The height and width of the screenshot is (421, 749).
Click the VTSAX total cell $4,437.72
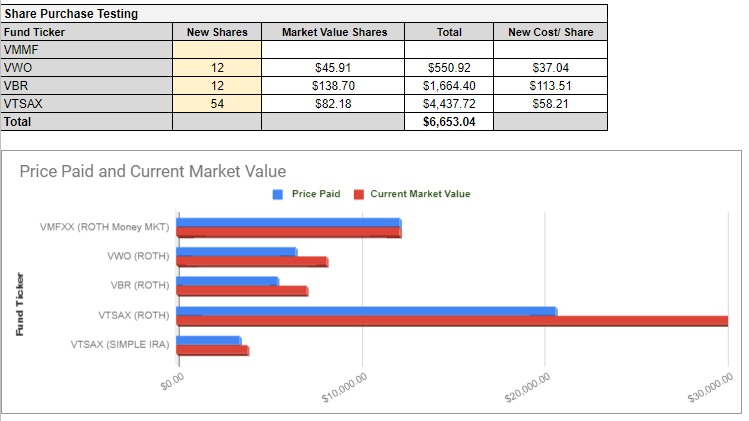449,104
